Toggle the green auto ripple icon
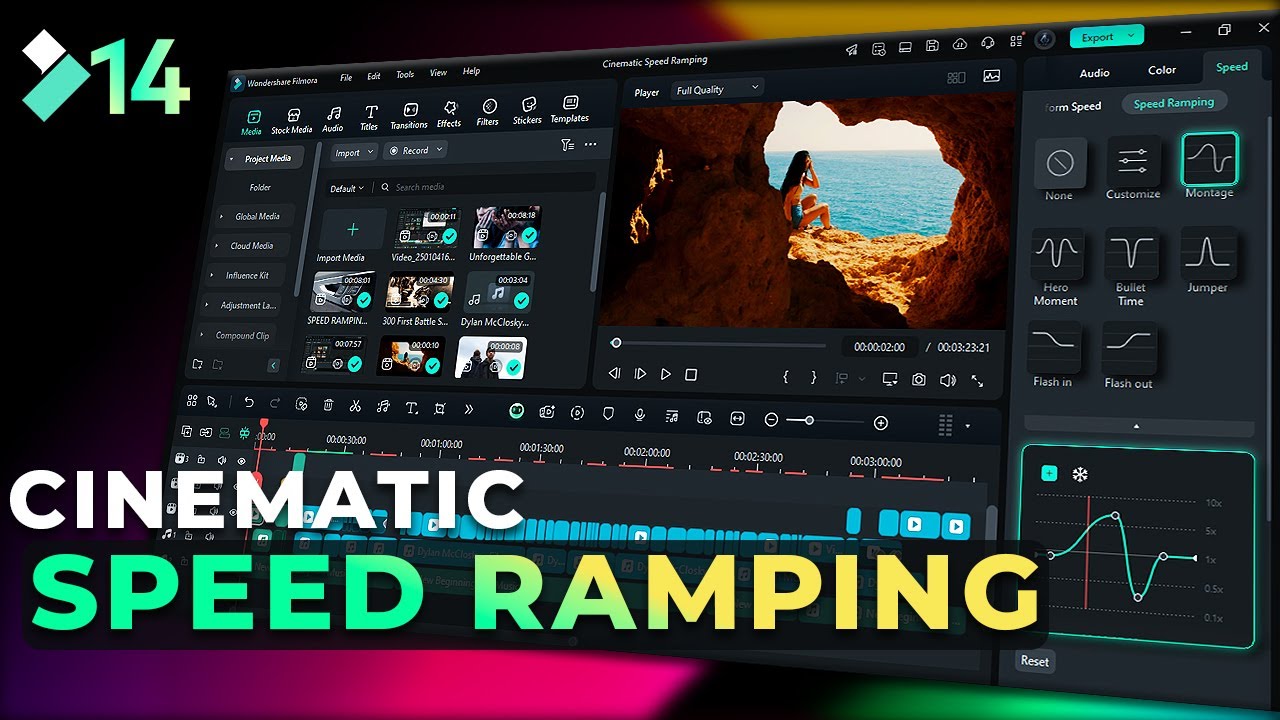Viewport: 1280px width, 720px height. coord(225,433)
